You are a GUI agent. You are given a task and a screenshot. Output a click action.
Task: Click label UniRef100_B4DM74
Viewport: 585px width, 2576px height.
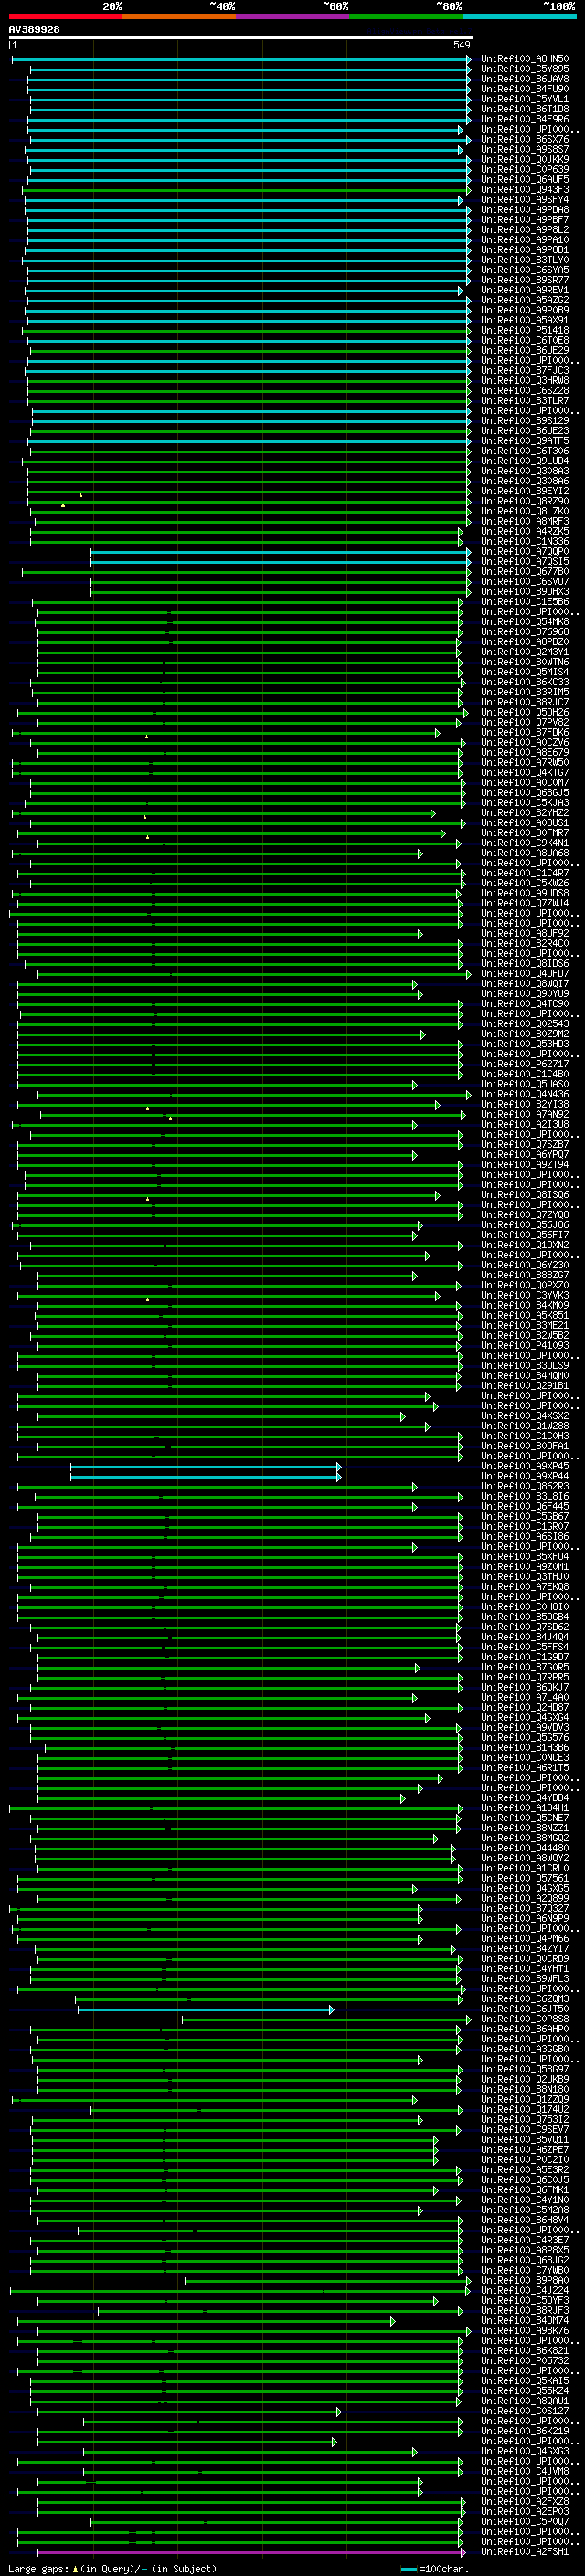525,2320
